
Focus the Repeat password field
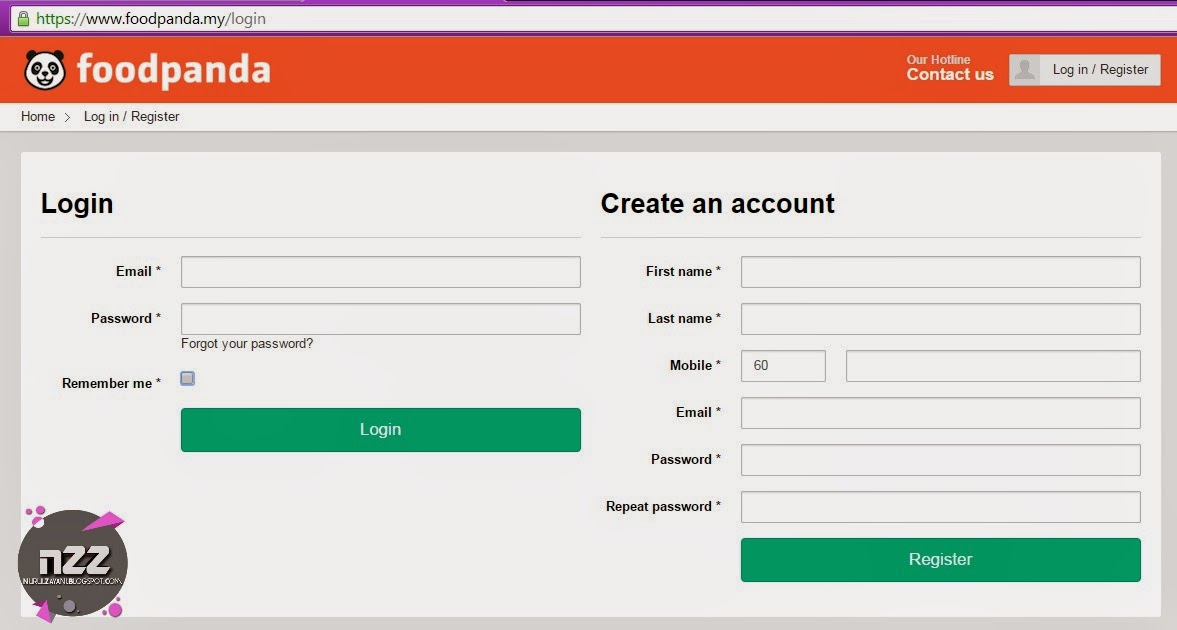point(941,507)
